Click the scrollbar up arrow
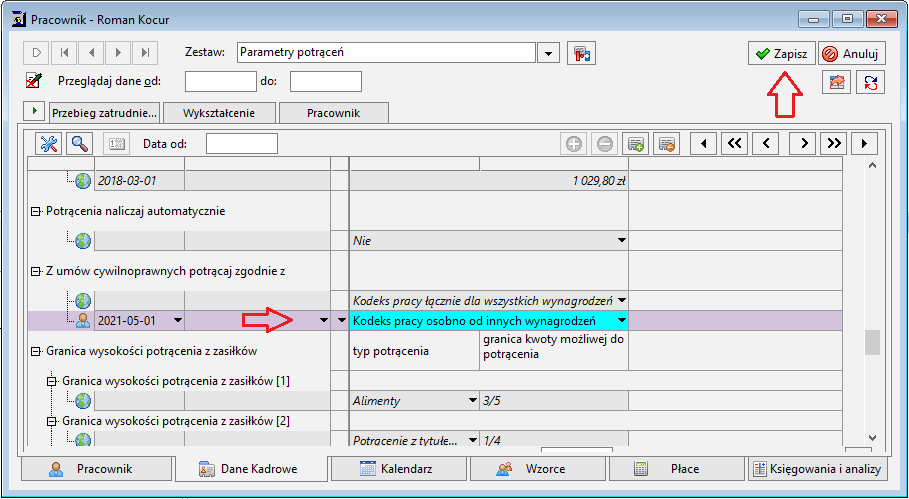 point(872,166)
